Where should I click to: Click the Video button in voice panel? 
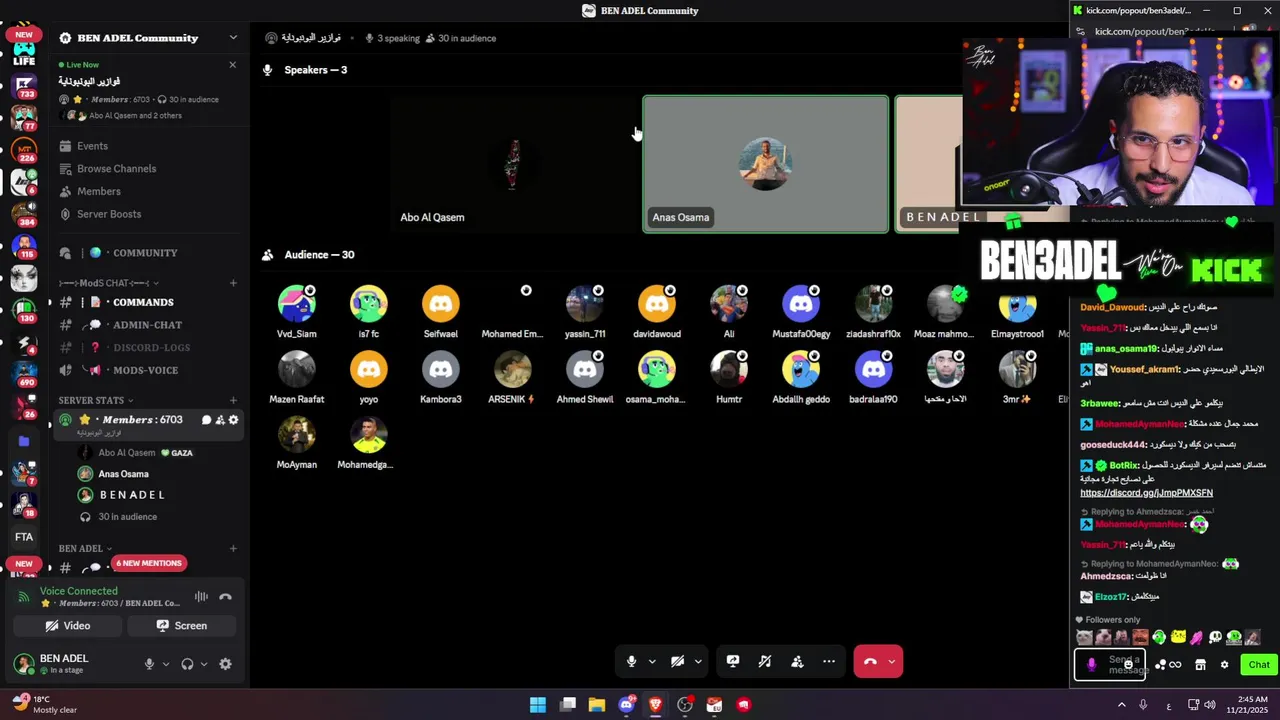click(68, 626)
